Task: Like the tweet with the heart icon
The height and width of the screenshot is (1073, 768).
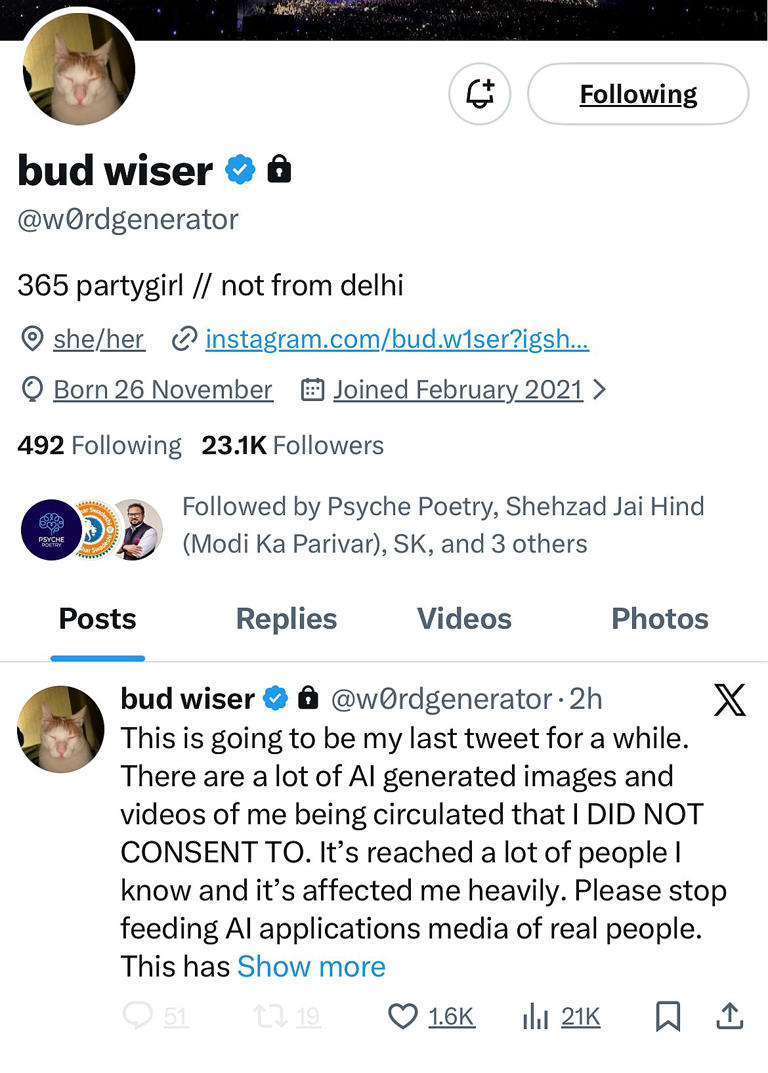Action: pos(402,1017)
